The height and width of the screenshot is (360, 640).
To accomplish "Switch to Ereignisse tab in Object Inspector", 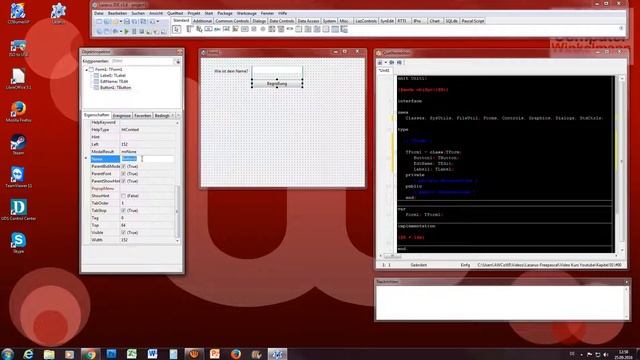I will (x=122, y=116).
